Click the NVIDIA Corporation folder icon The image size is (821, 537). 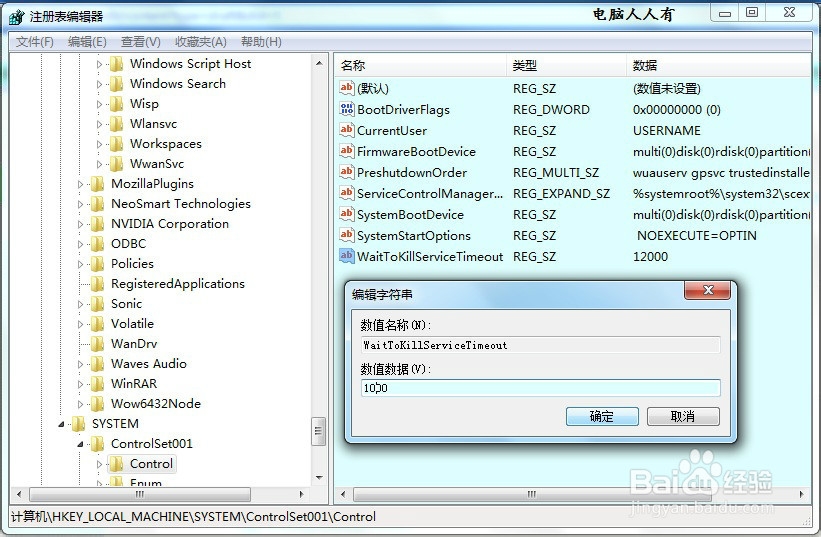click(97, 224)
